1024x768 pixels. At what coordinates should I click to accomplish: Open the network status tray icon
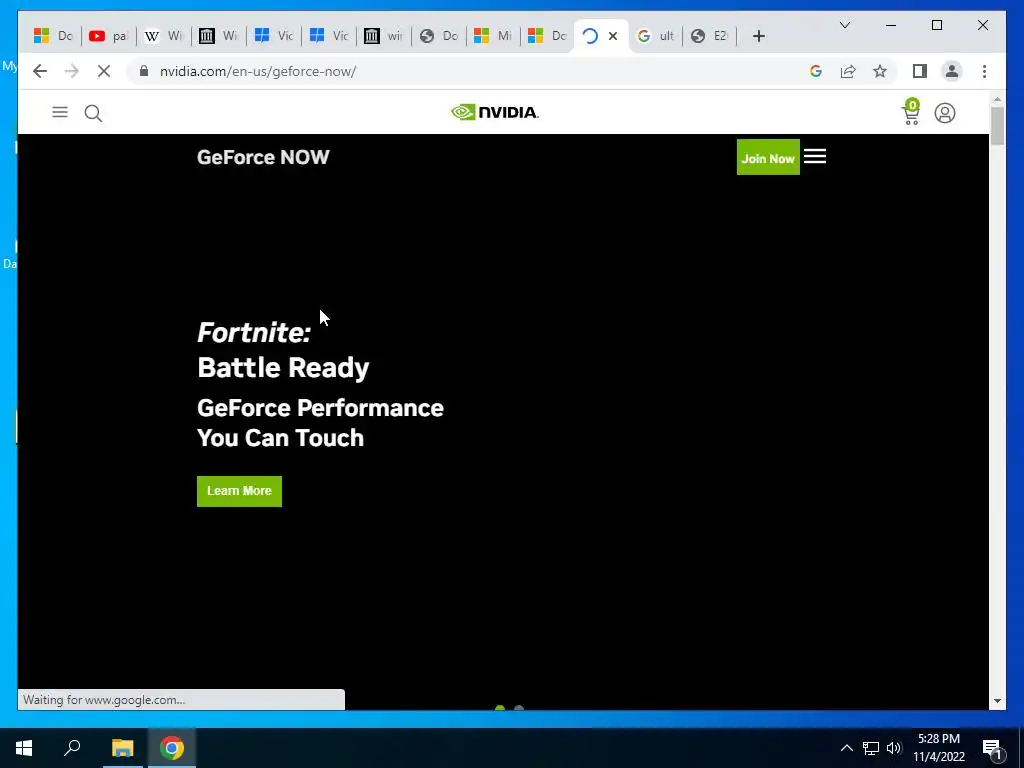871,748
